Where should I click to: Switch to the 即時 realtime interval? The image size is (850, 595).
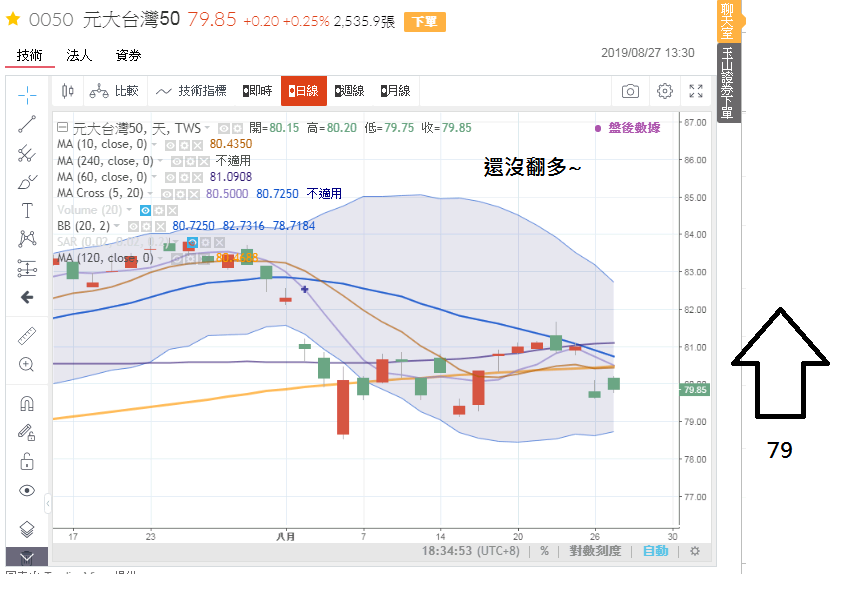[x=257, y=91]
